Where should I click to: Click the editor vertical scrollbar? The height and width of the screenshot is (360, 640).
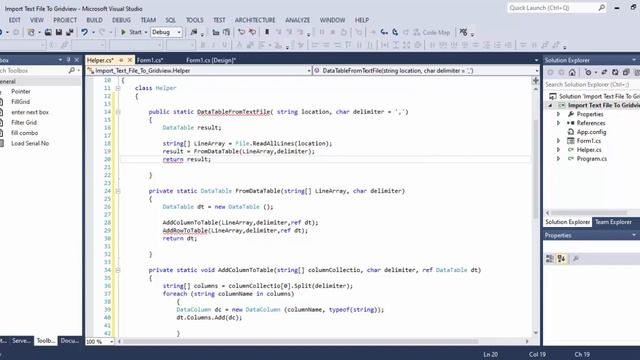[x=536, y=169]
